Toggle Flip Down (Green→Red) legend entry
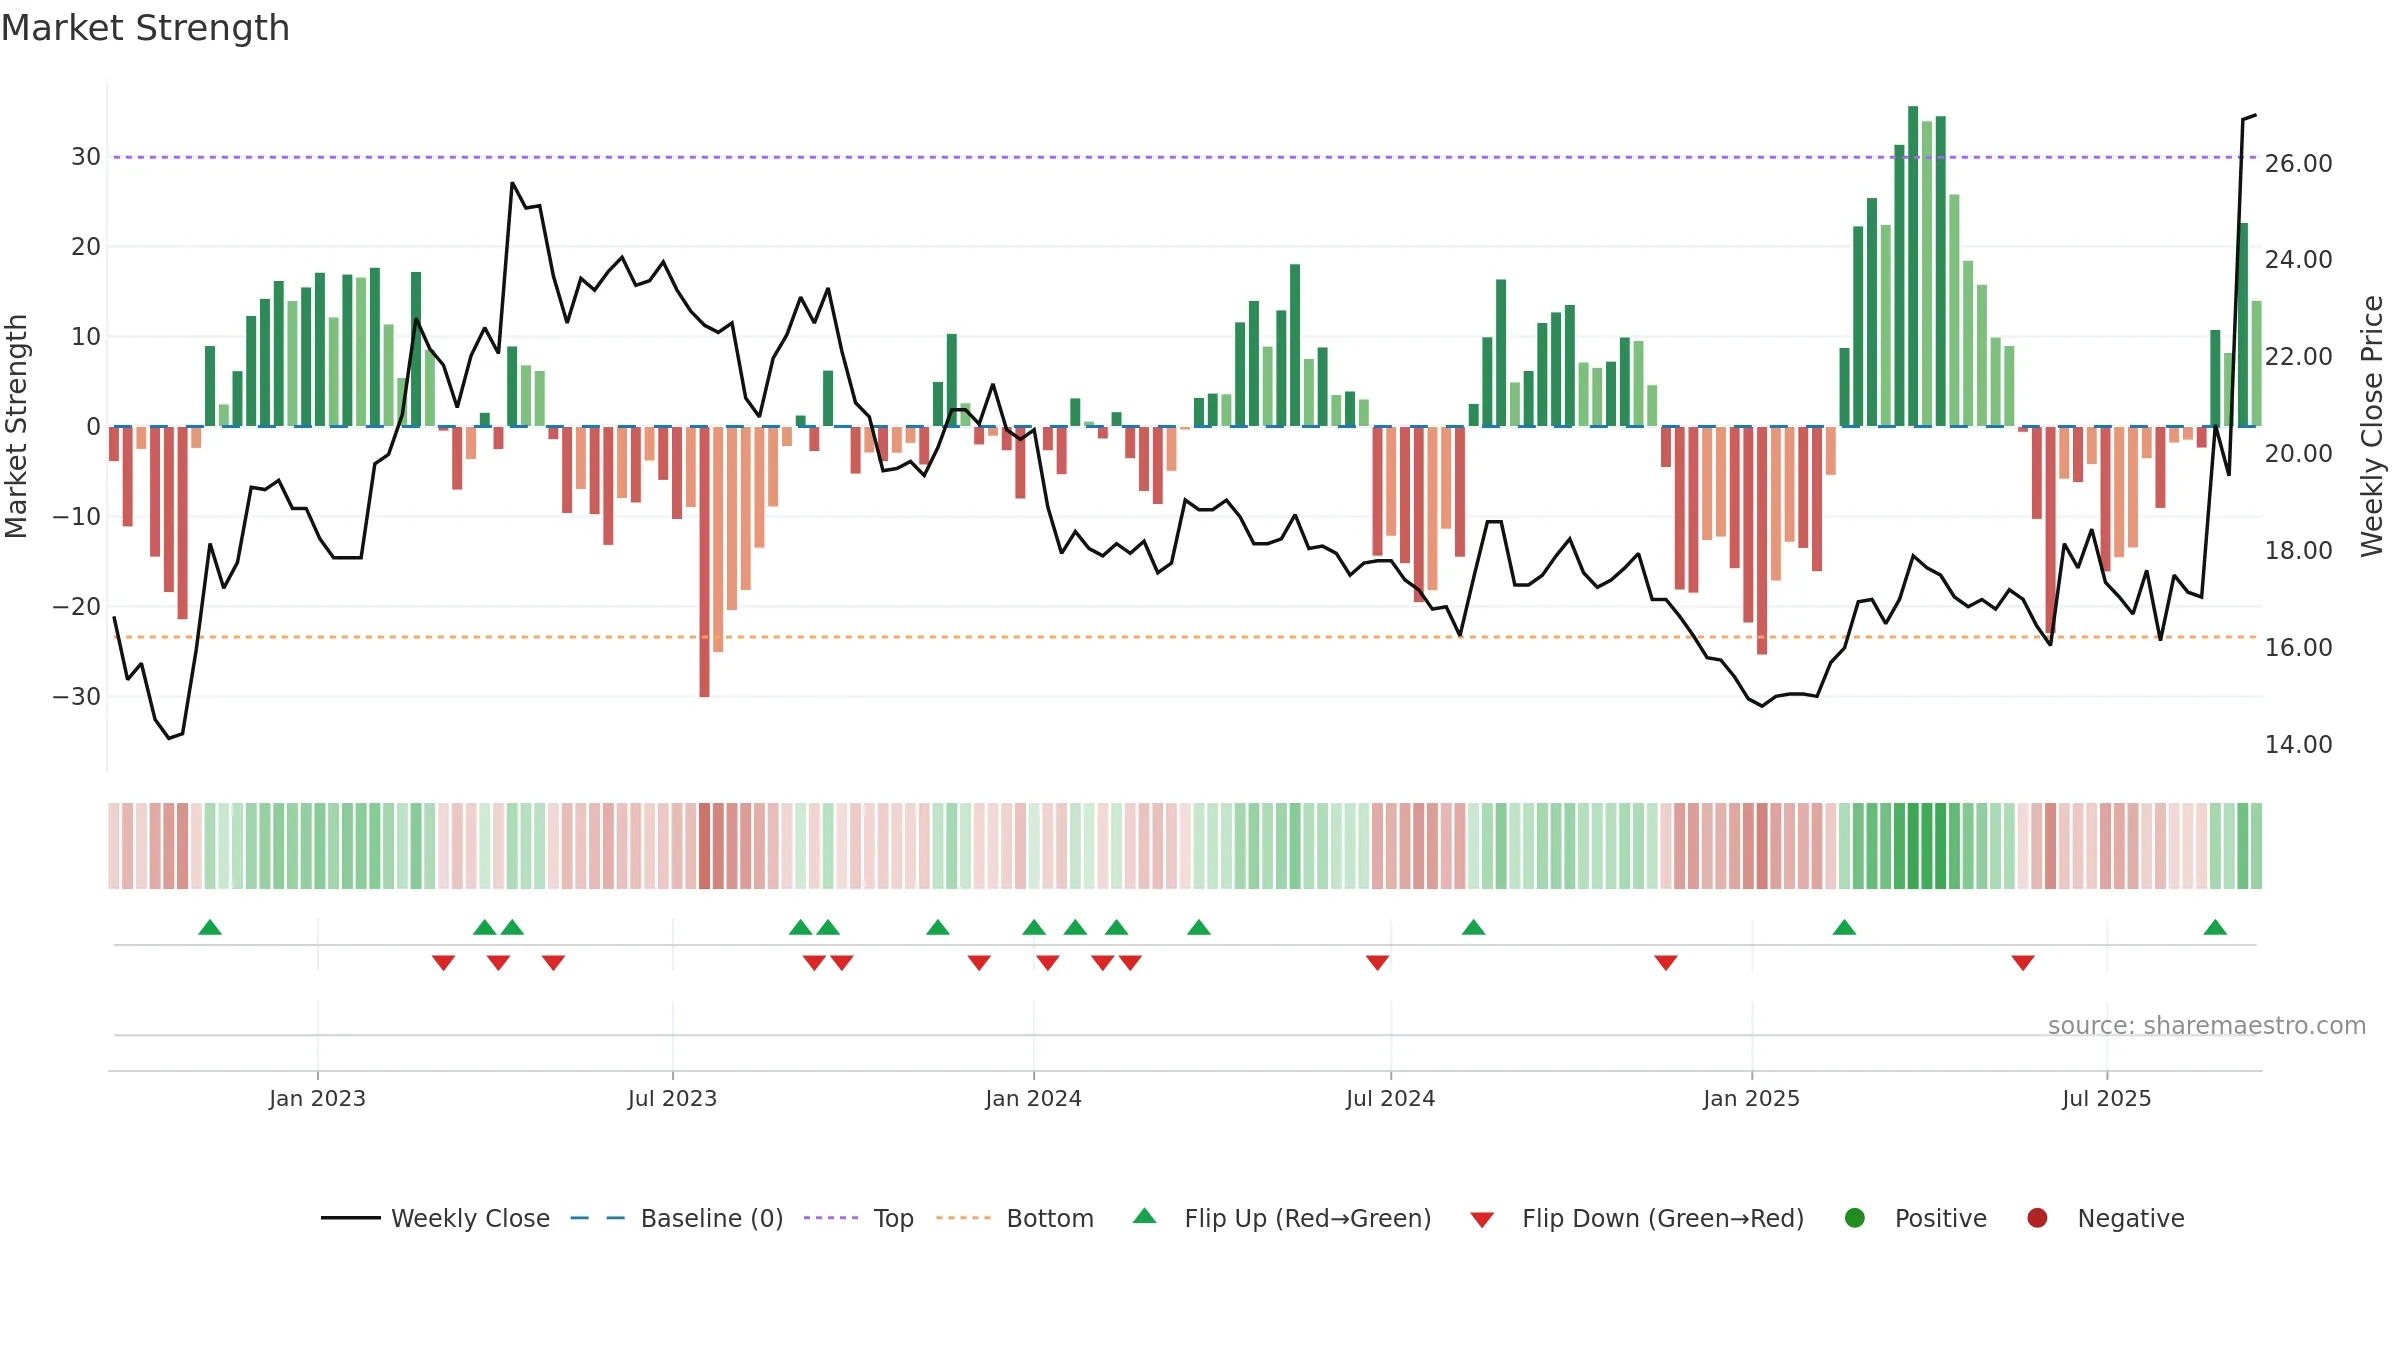 click(x=1637, y=1218)
